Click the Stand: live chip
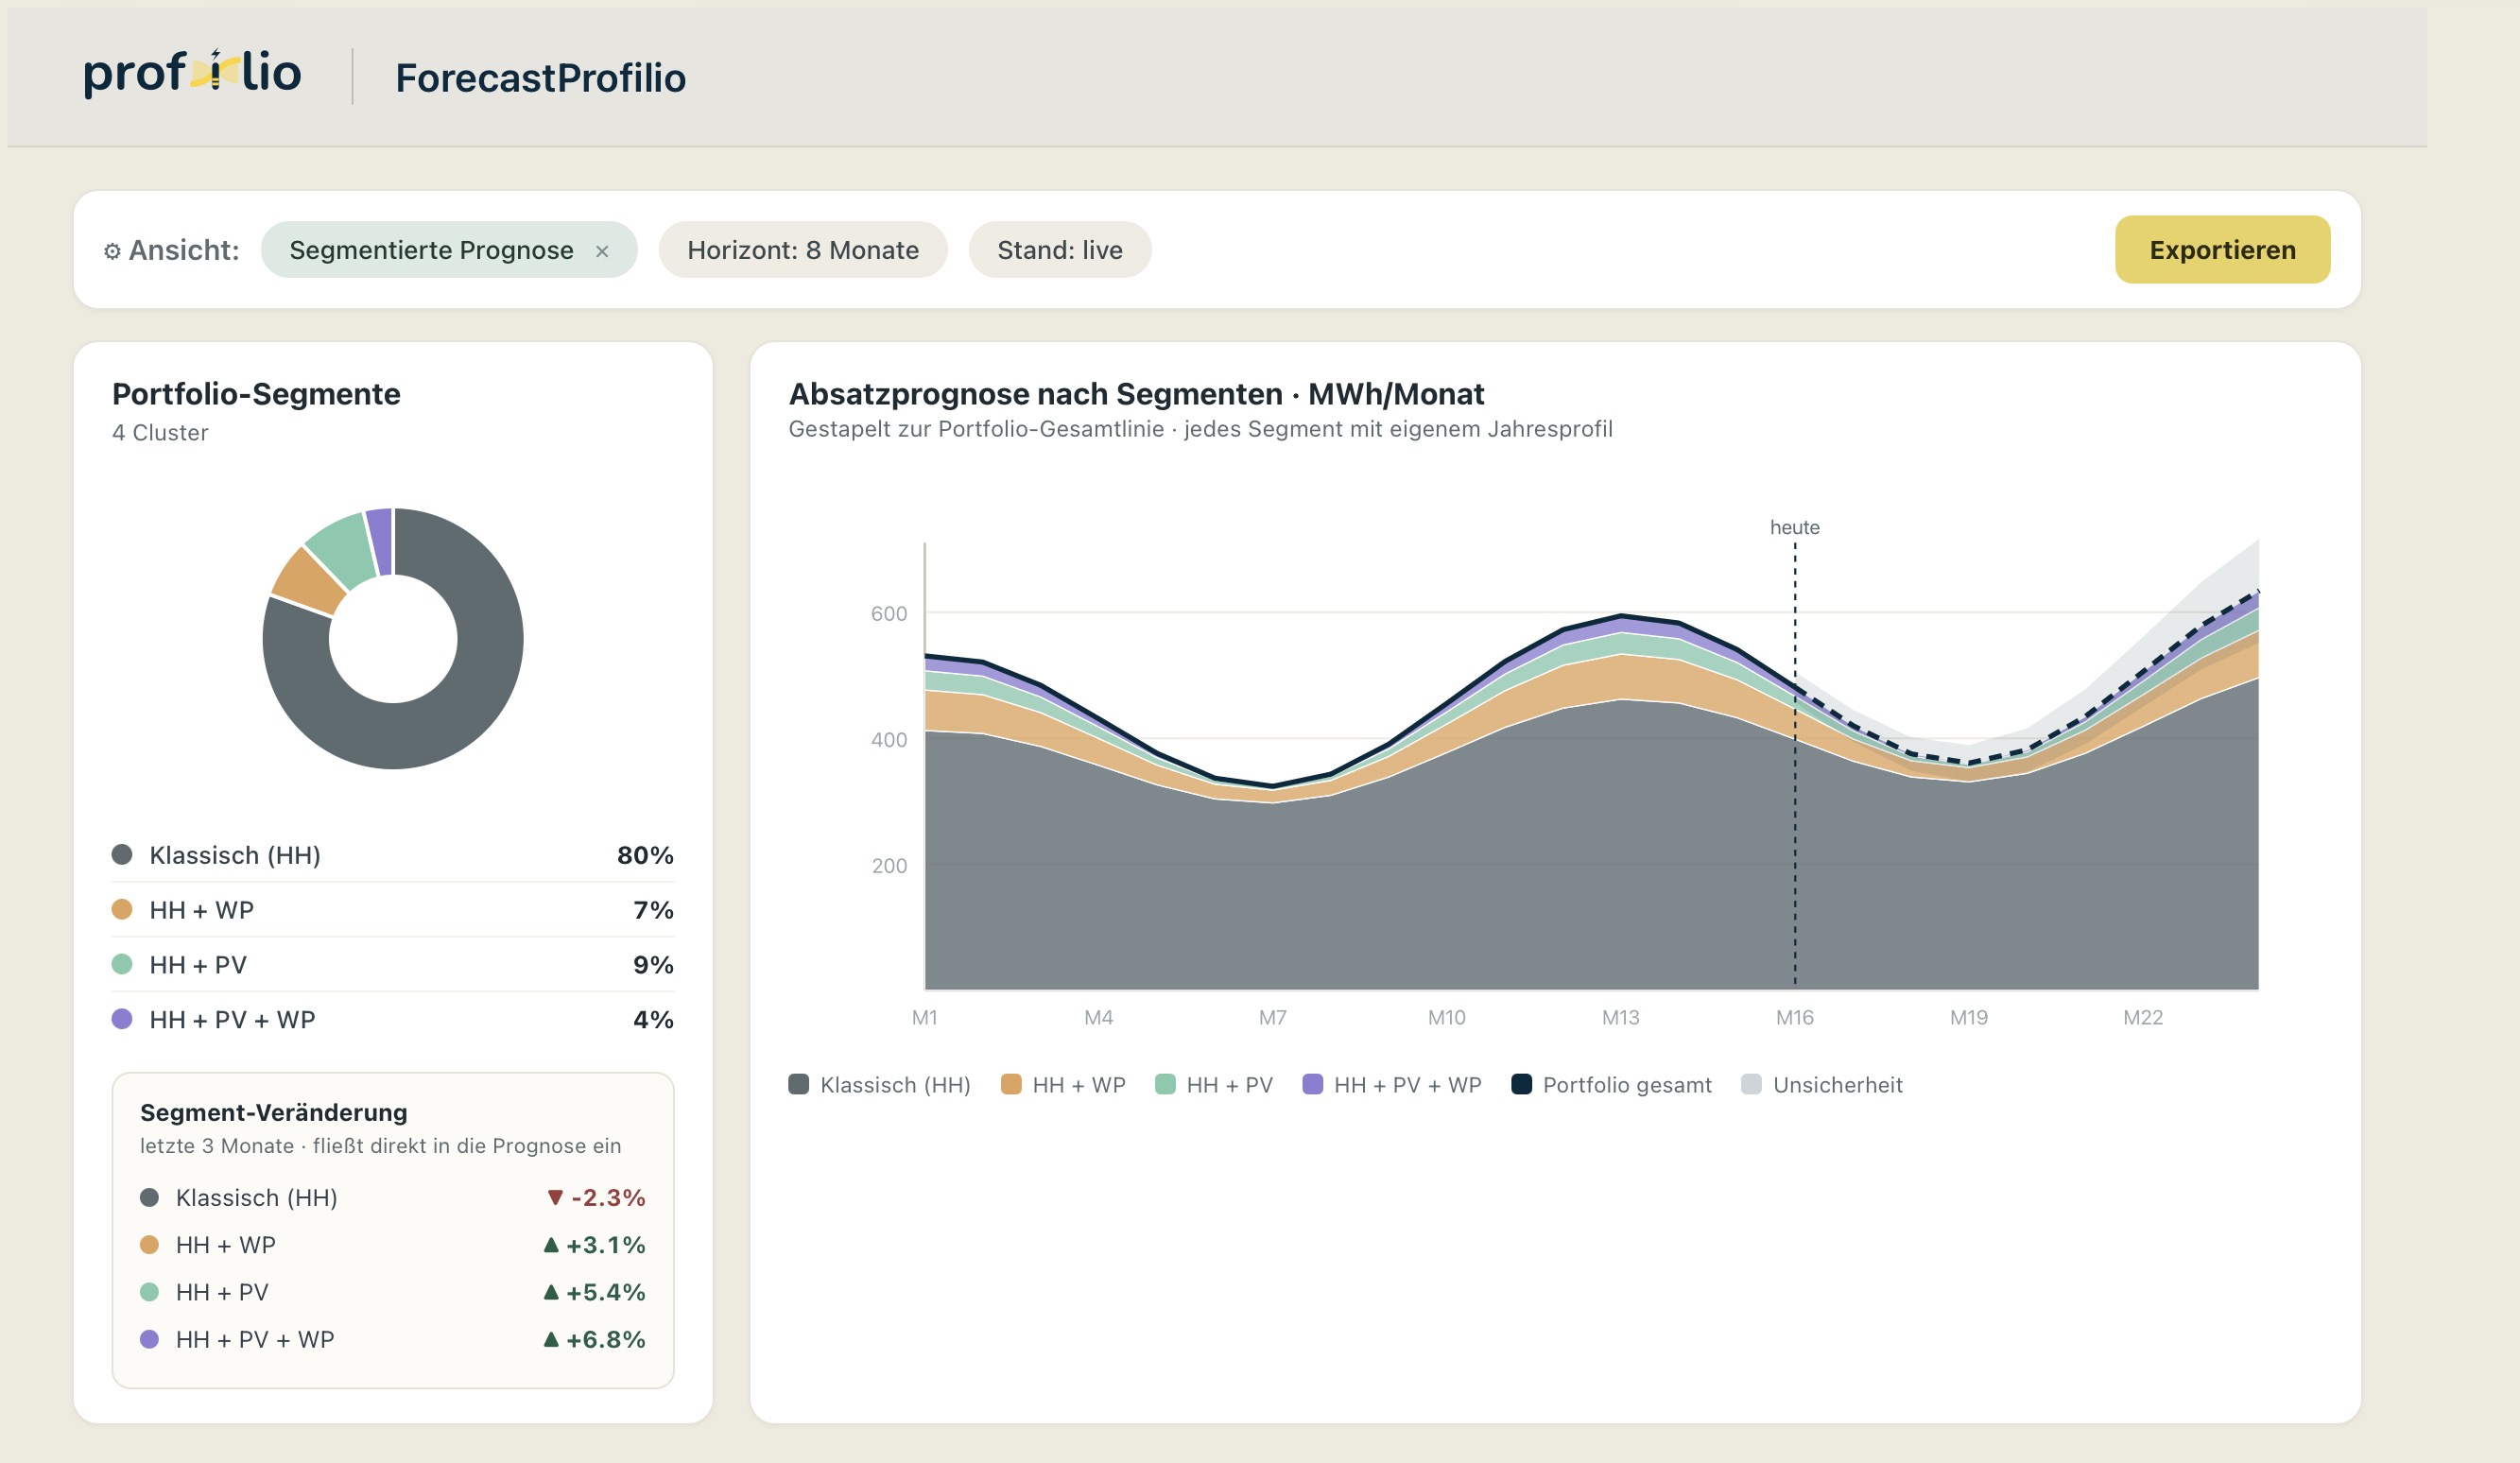Screen dimensions: 2520x1463 (1060, 250)
